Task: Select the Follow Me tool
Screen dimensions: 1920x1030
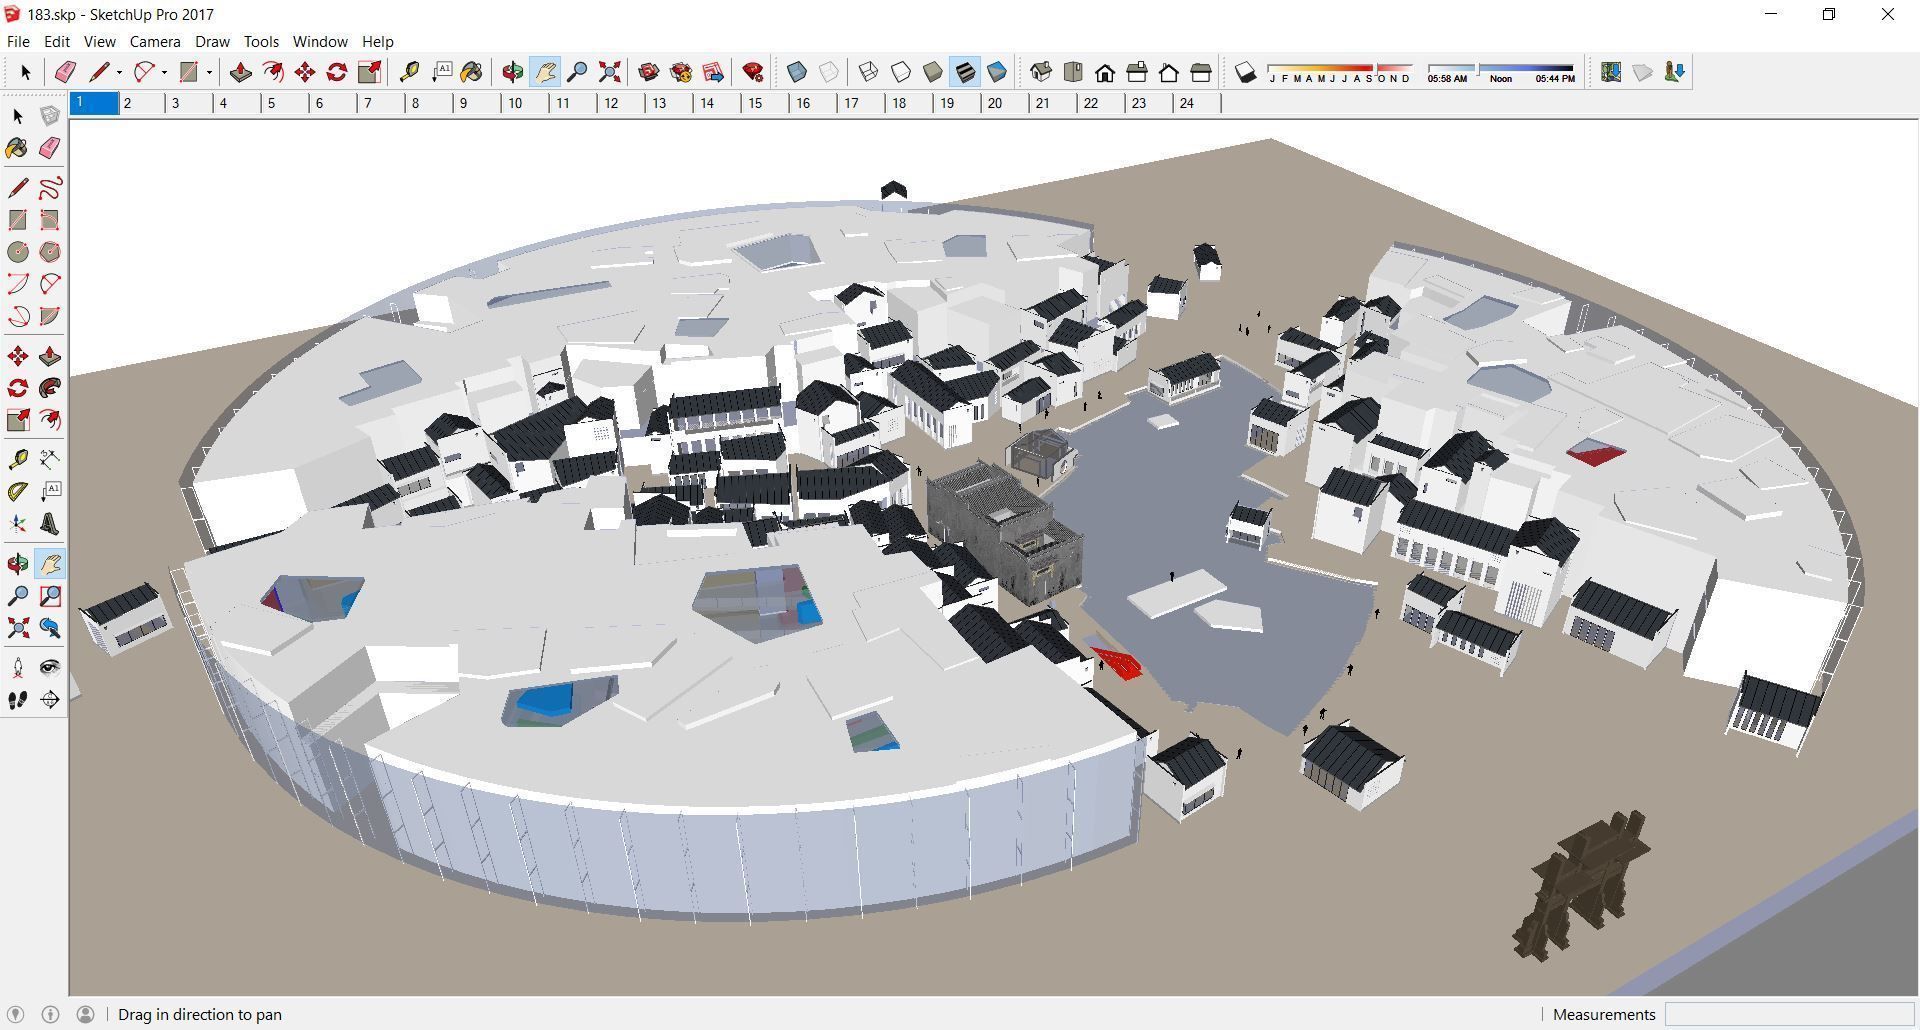Action: click(50, 388)
